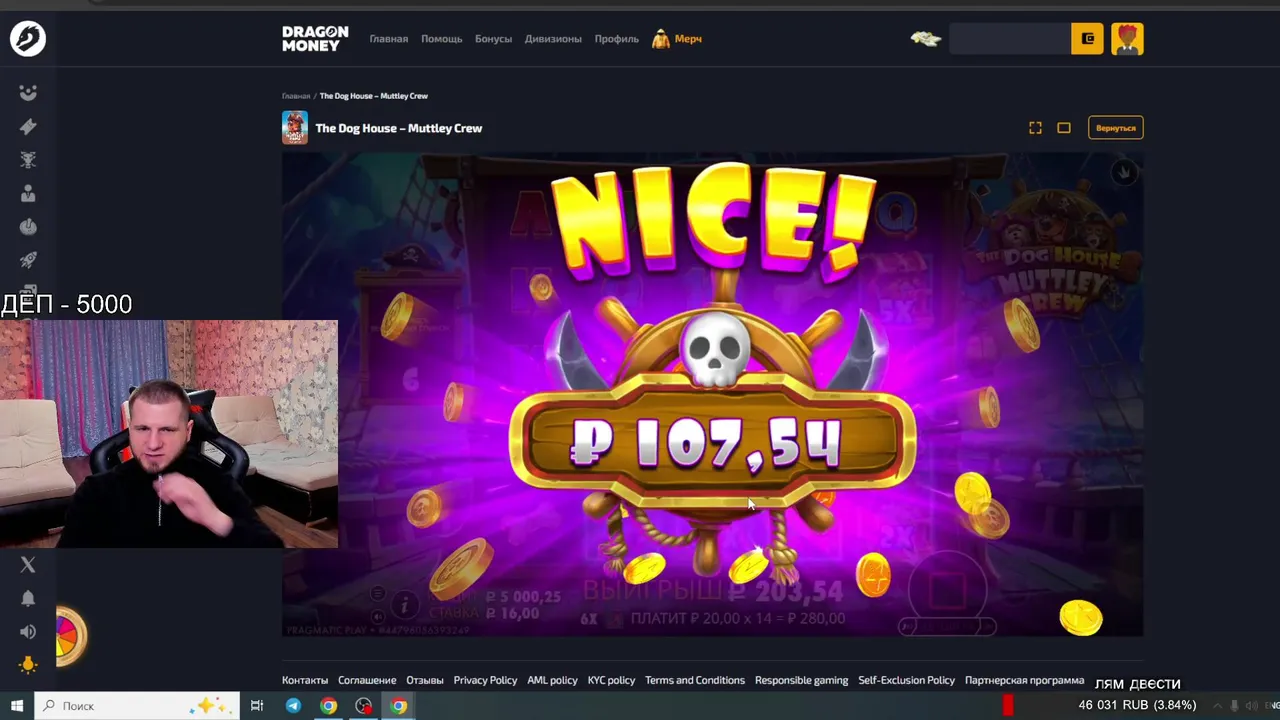Open the user avatar profile picture
The image size is (1280, 720).
coord(1127,39)
